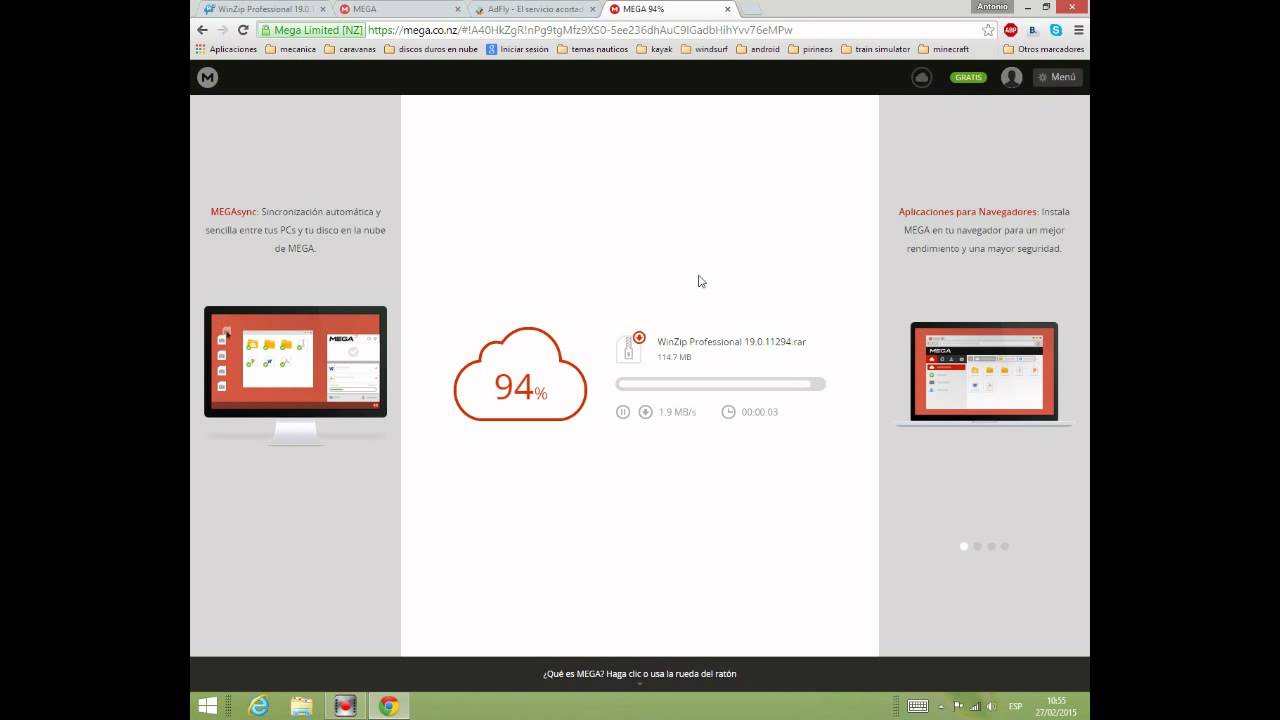Open the on-screen keyboard tray icon

click(917, 706)
